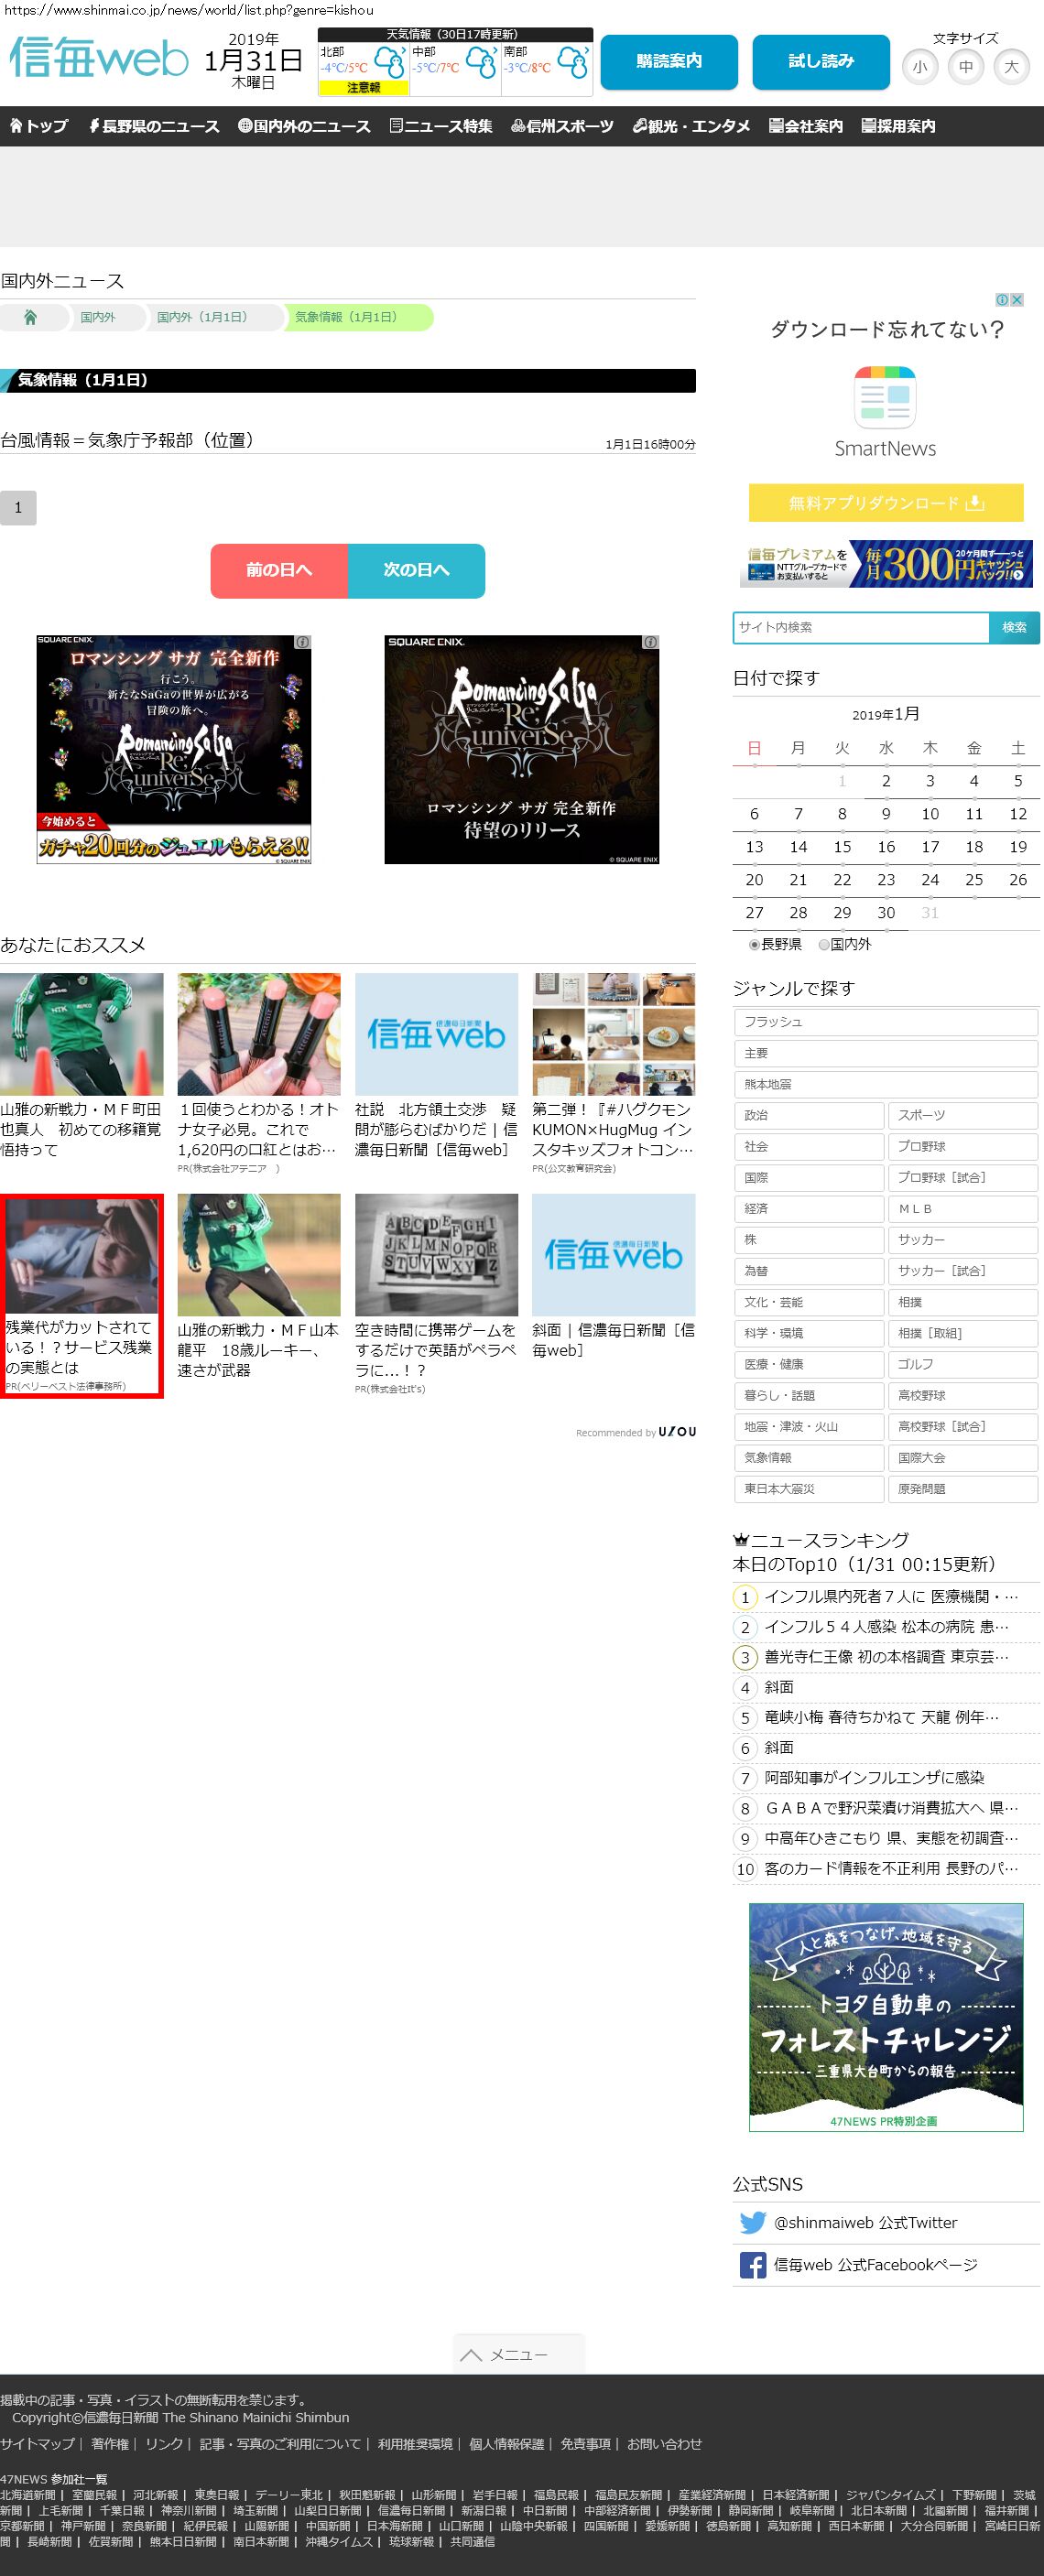Click left Romancing SaGa ad banner
The image size is (1044, 2576).
pos(174,749)
